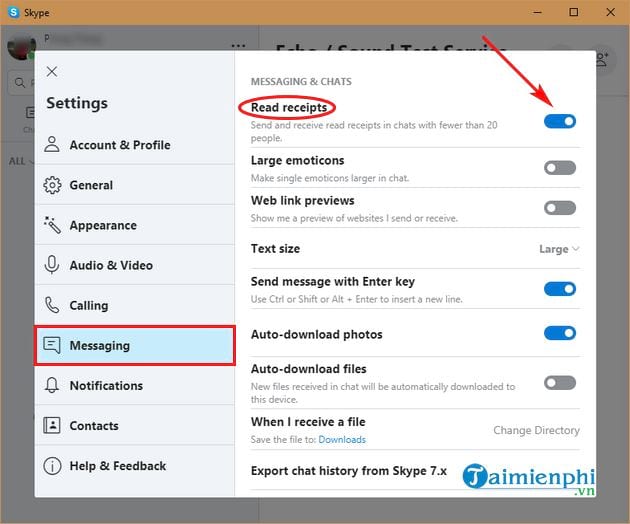
Task: Click the Notifications bell icon
Action: pyautogui.click(x=52, y=385)
